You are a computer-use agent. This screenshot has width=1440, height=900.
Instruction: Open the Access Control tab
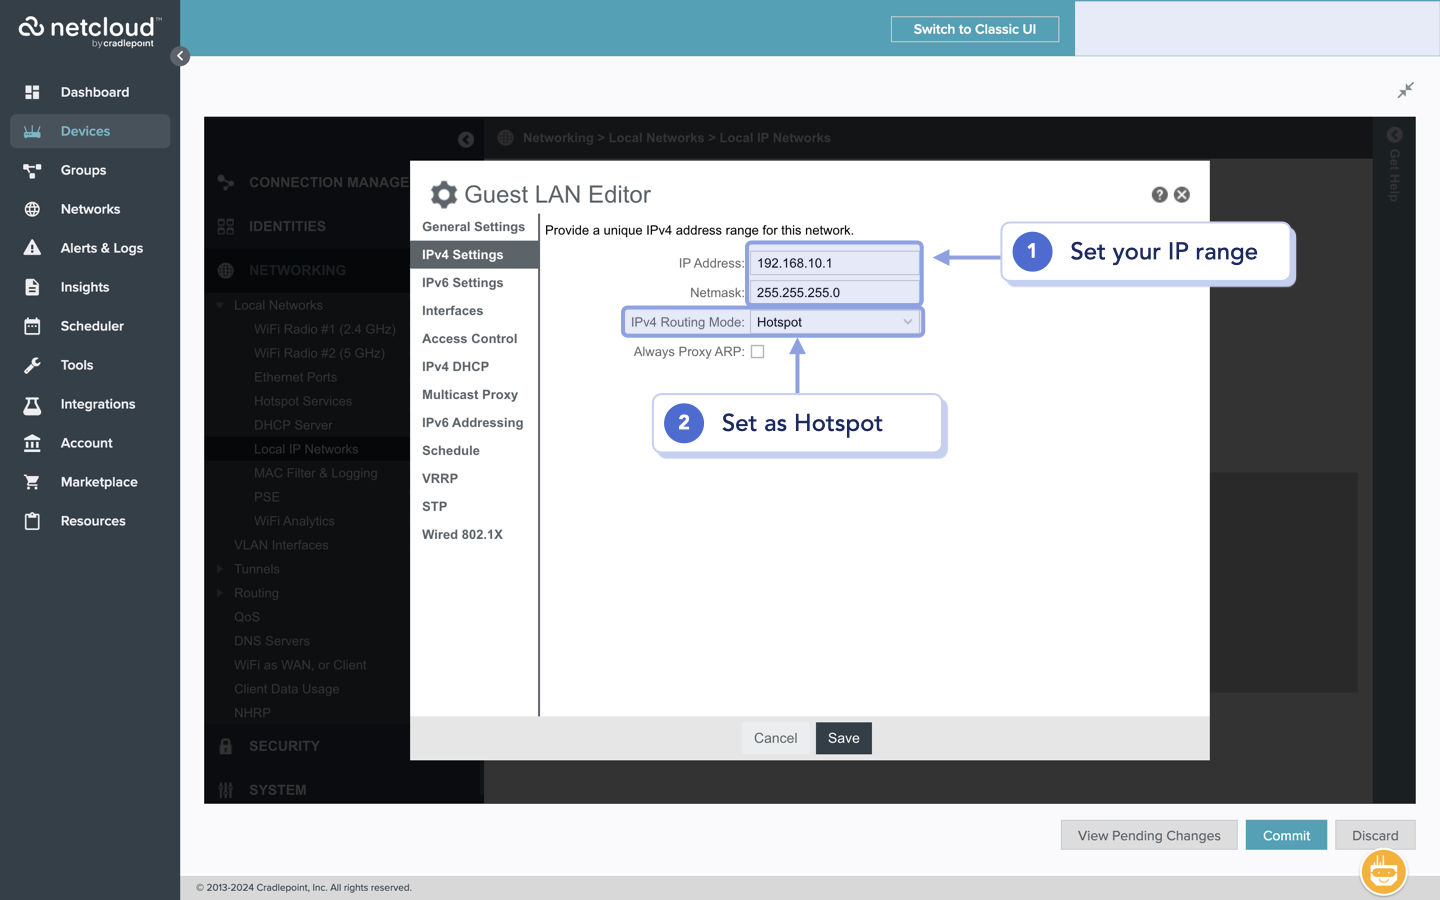pos(469,338)
